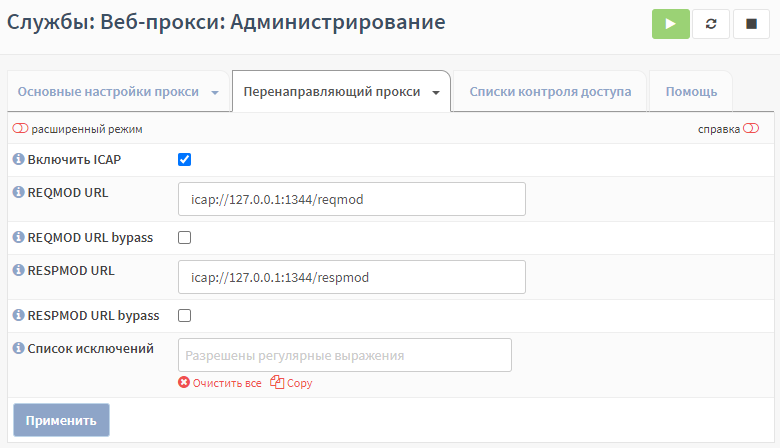Expand Перенаправляющий прокси dropdown arrow
Screen dimensions: 780x448
pyautogui.click(x=436, y=92)
